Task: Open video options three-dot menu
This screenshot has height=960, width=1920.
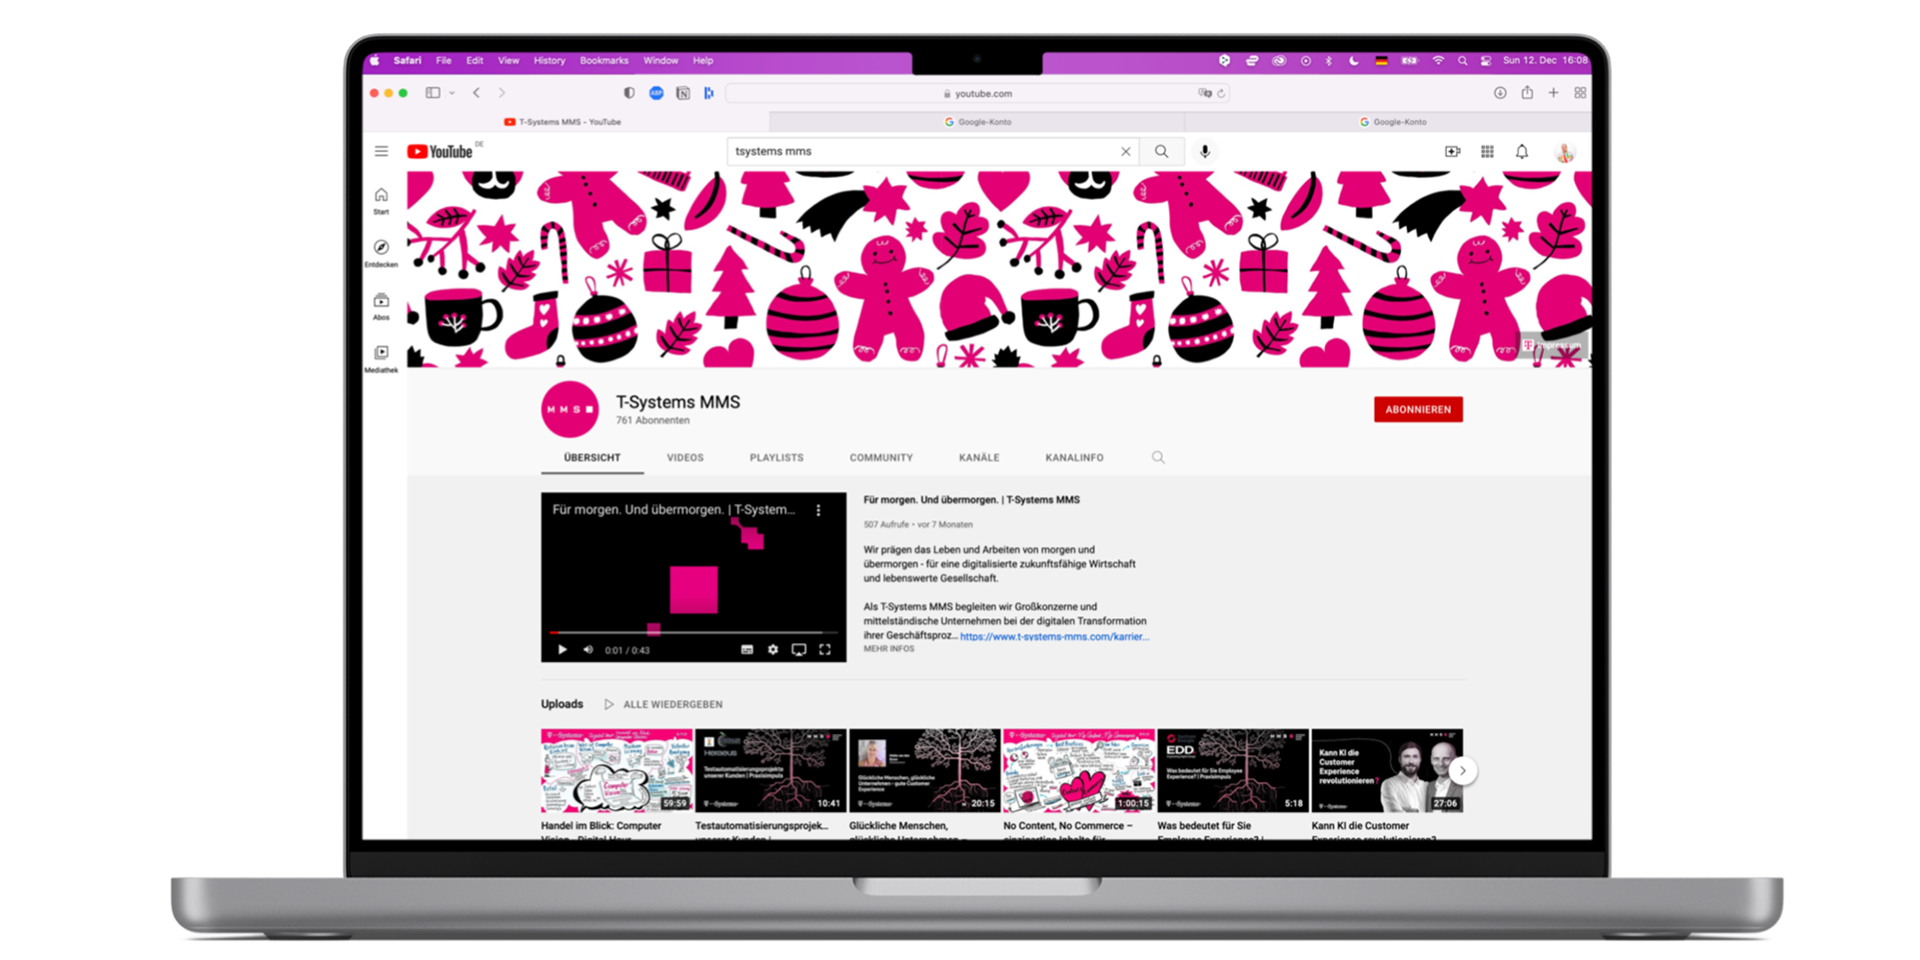Action: (x=819, y=510)
